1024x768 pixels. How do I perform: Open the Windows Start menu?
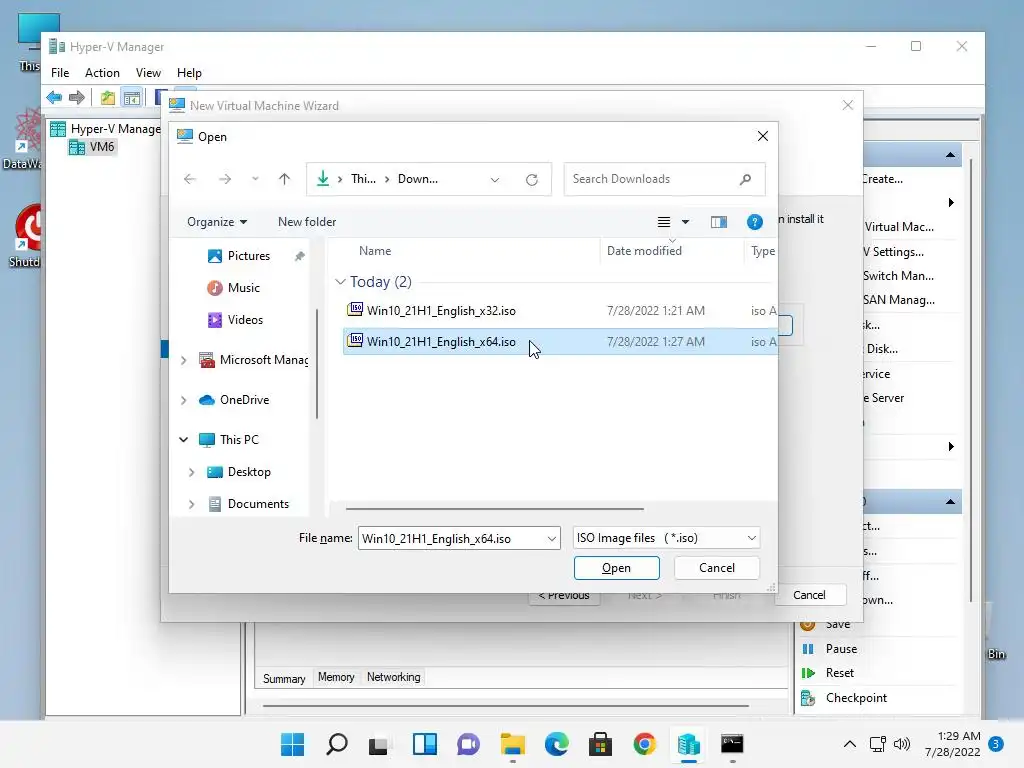click(293, 744)
